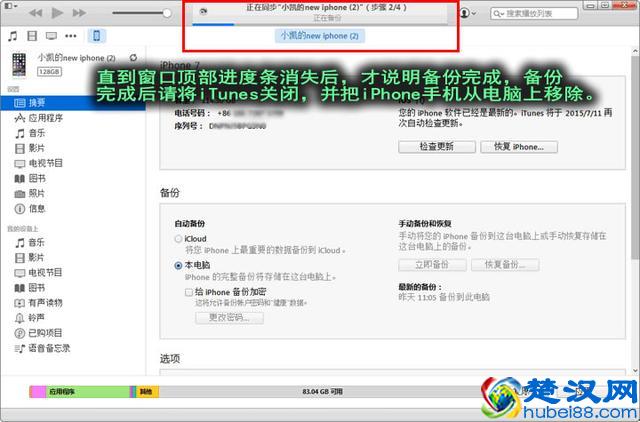The width and height of the screenshot is (640, 422).
Task: Open the iTunes window menu dropdown at top-left
Action: pos(10,6)
